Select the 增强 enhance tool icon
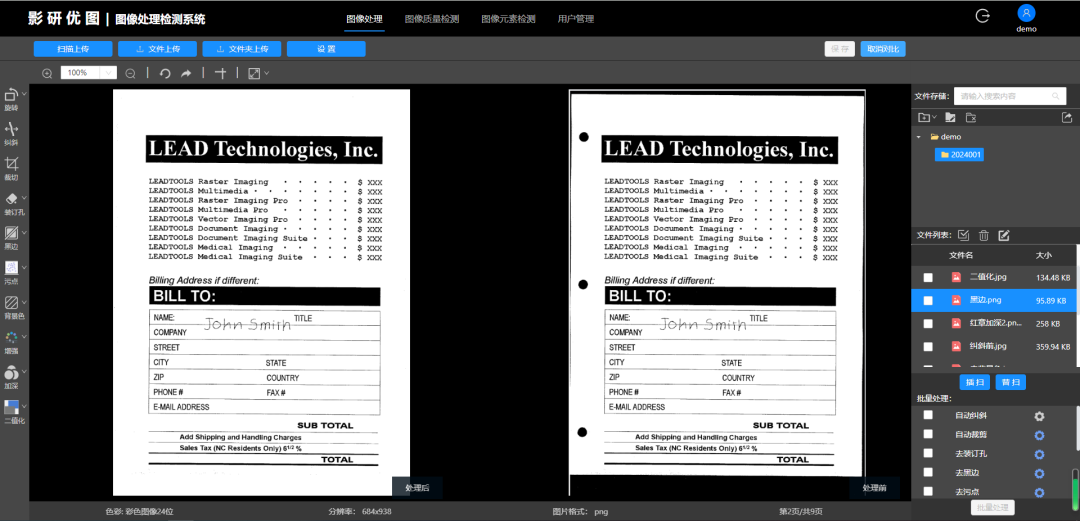 (x=11, y=337)
